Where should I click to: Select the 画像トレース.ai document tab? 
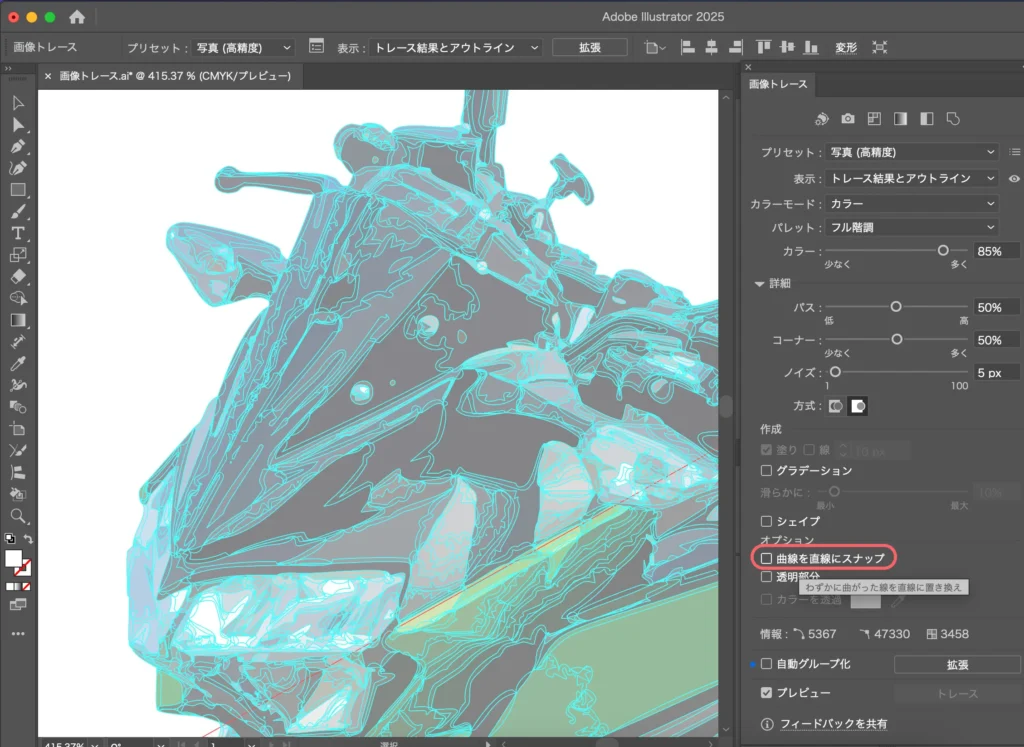click(x=174, y=75)
